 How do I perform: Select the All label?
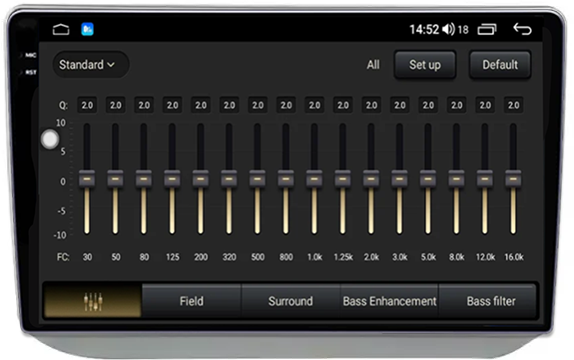tap(373, 65)
